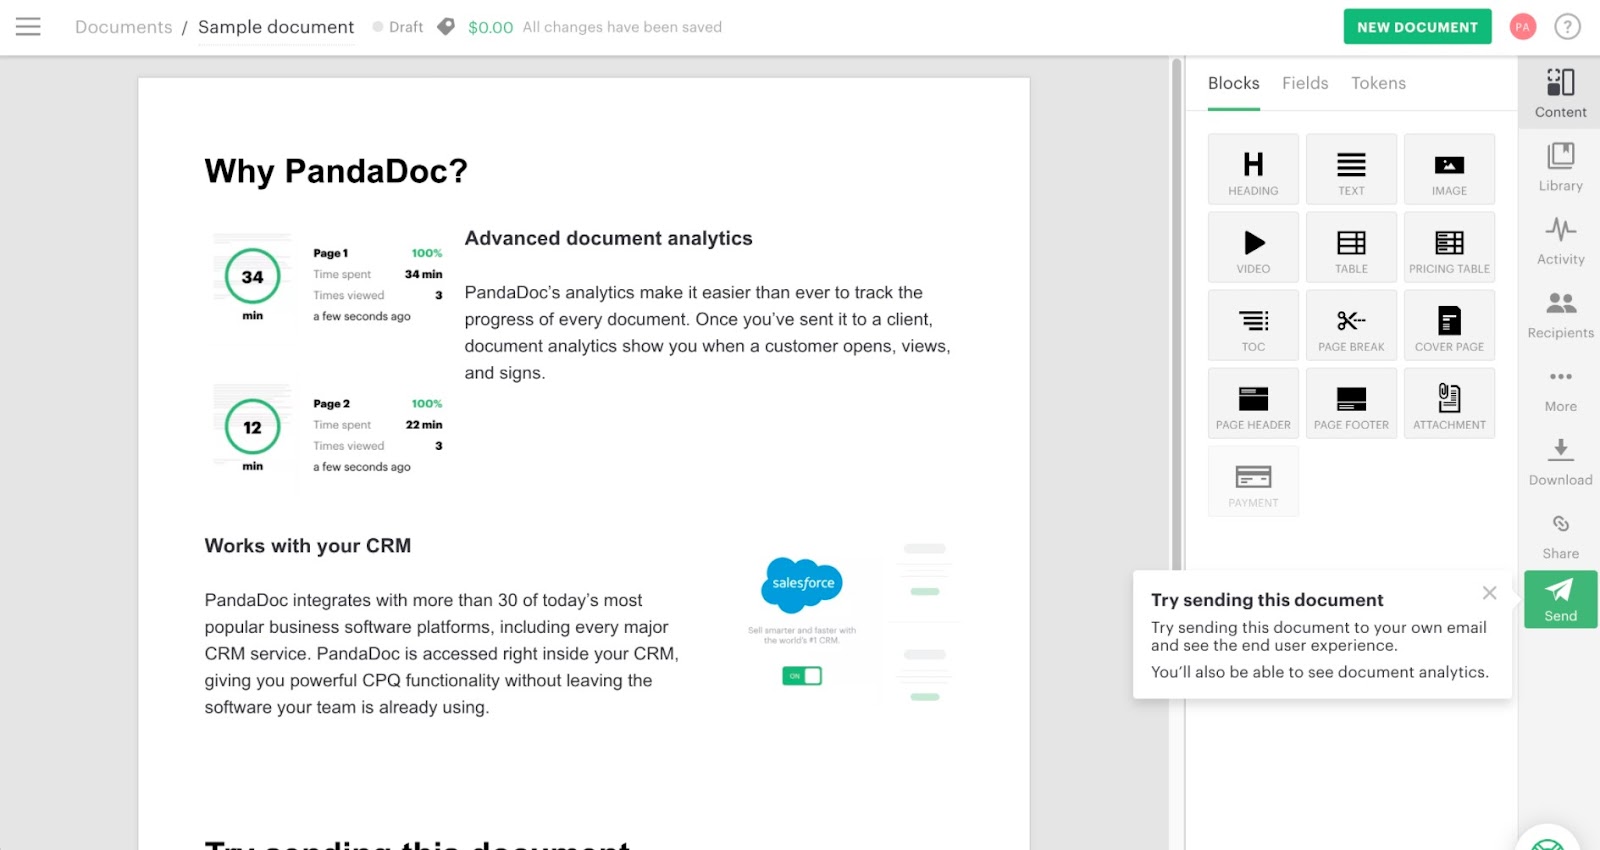Select the Payment block
The image size is (1600, 850).
1253,481
